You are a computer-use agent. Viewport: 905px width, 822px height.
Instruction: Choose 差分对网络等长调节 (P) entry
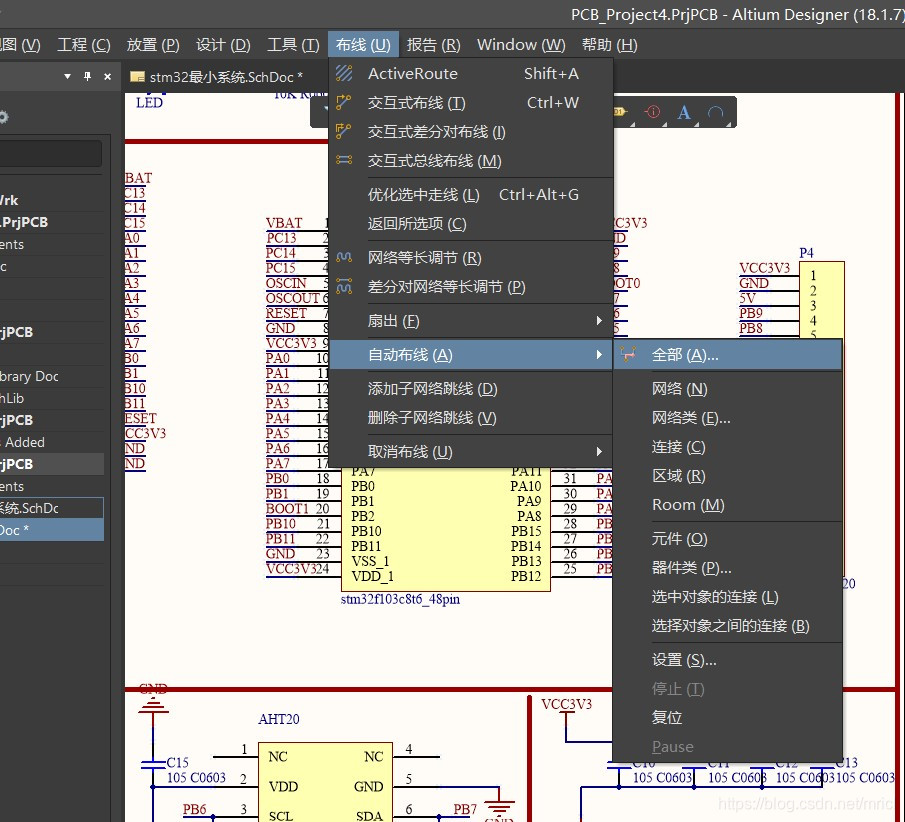pyautogui.click(x=471, y=286)
